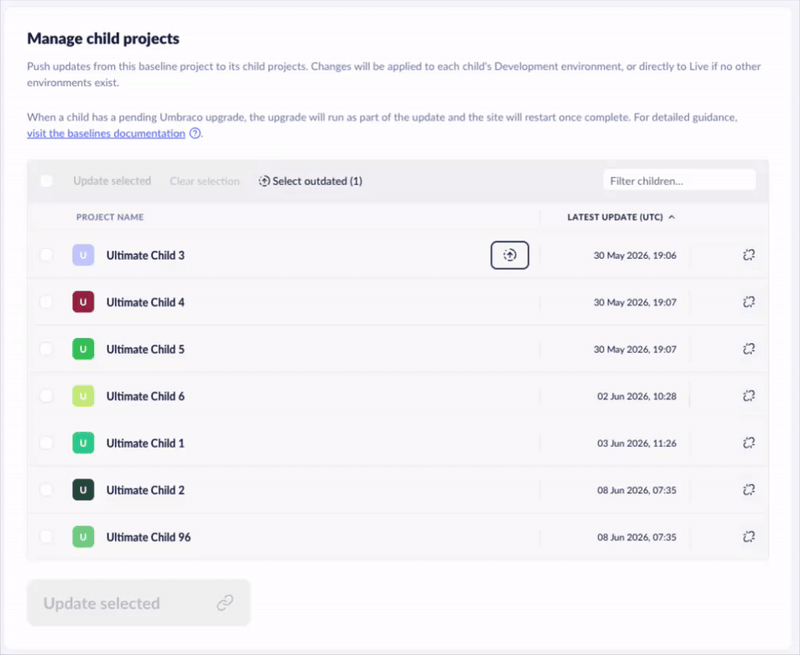This screenshot has width=800, height=655.
Task: Click the Ultimate Child 3 avatar icon
Action: coord(83,255)
